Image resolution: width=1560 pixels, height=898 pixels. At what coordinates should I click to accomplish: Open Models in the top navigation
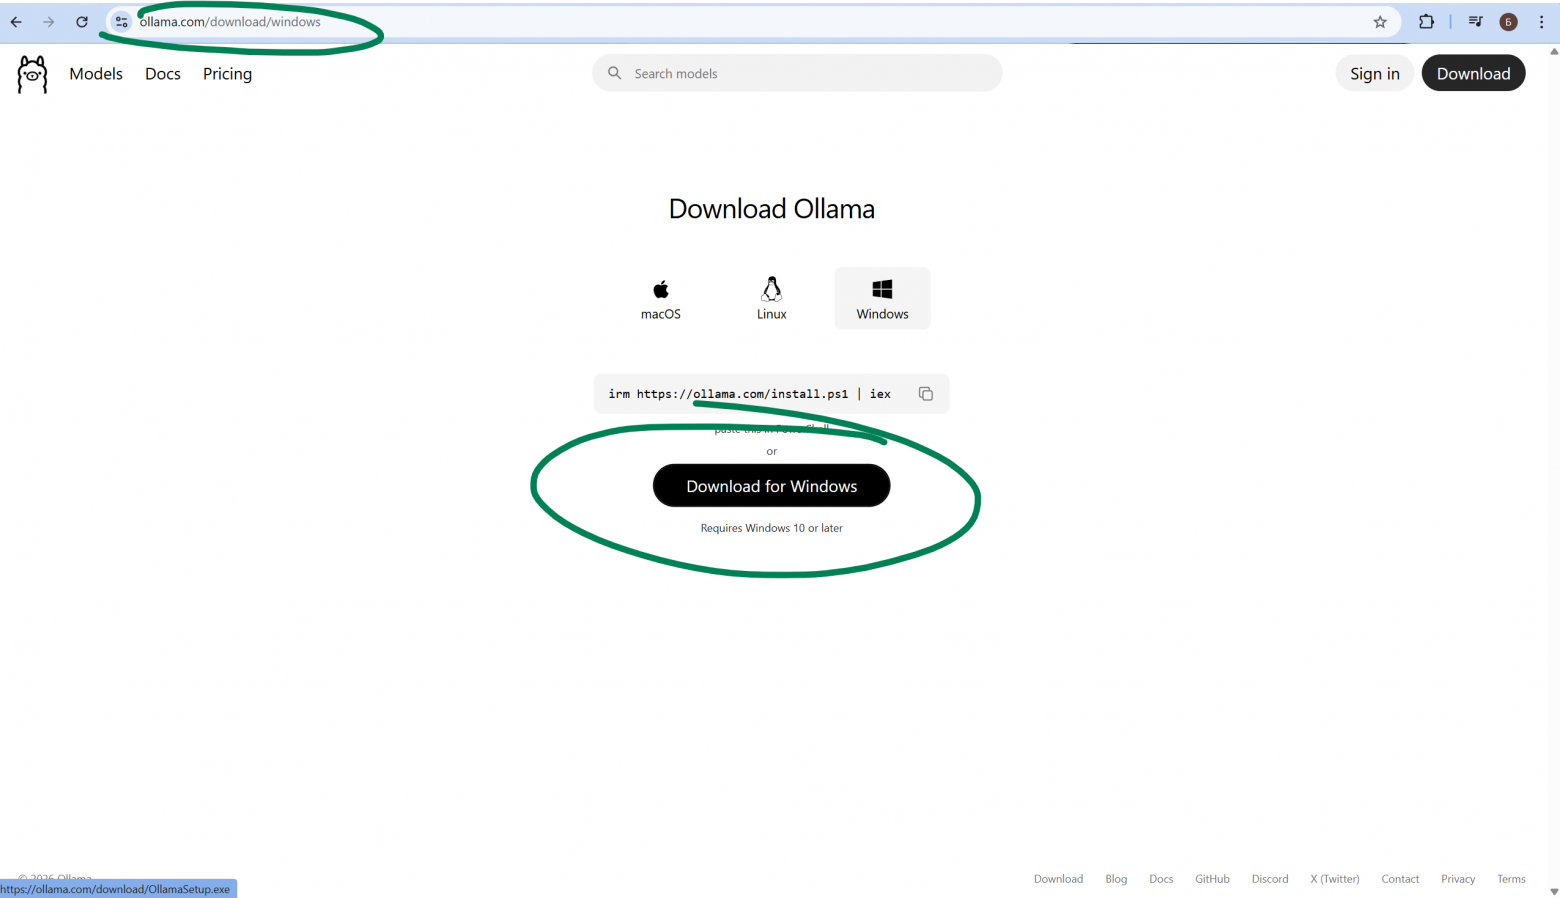point(96,74)
